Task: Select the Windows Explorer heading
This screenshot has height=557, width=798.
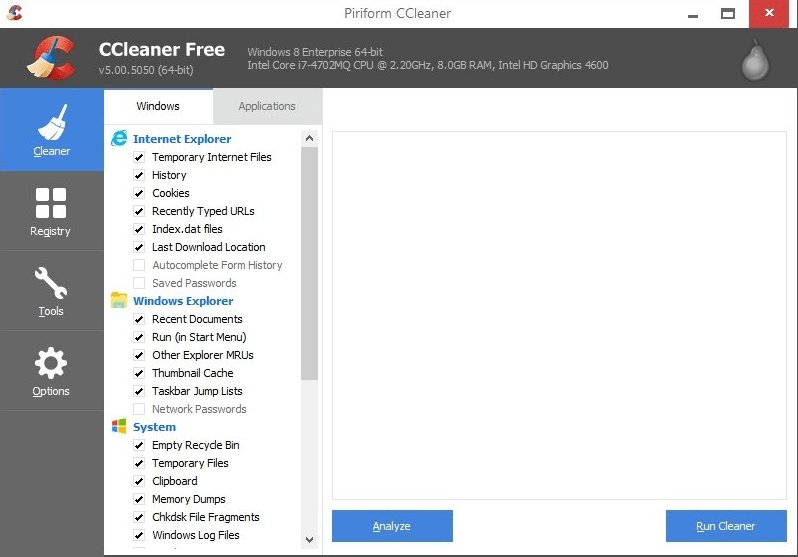Action: pos(183,301)
